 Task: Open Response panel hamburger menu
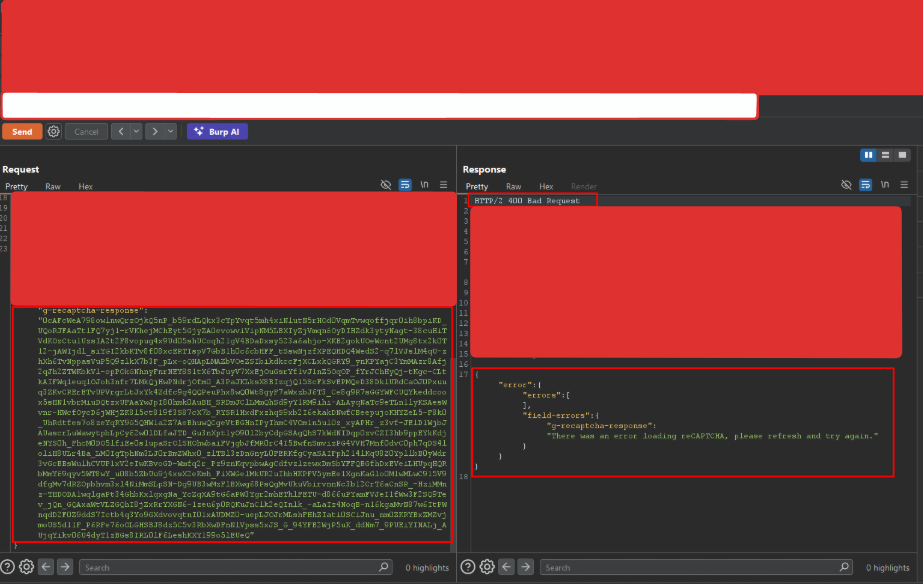pyautogui.click(x=904, y=185)
